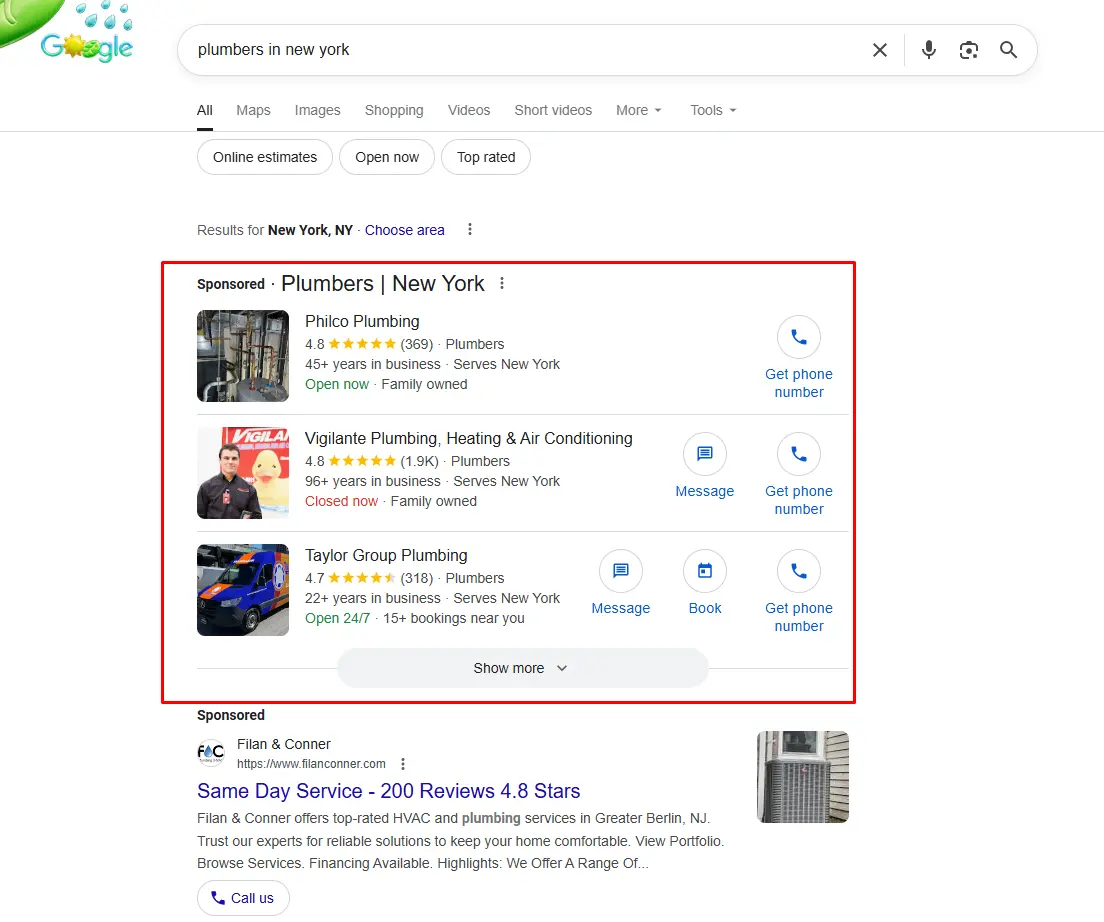The image size is (1104, 922).
Task: Toggle the Open now filter chip
Action: pyautogui.click(x=387, y=157)
